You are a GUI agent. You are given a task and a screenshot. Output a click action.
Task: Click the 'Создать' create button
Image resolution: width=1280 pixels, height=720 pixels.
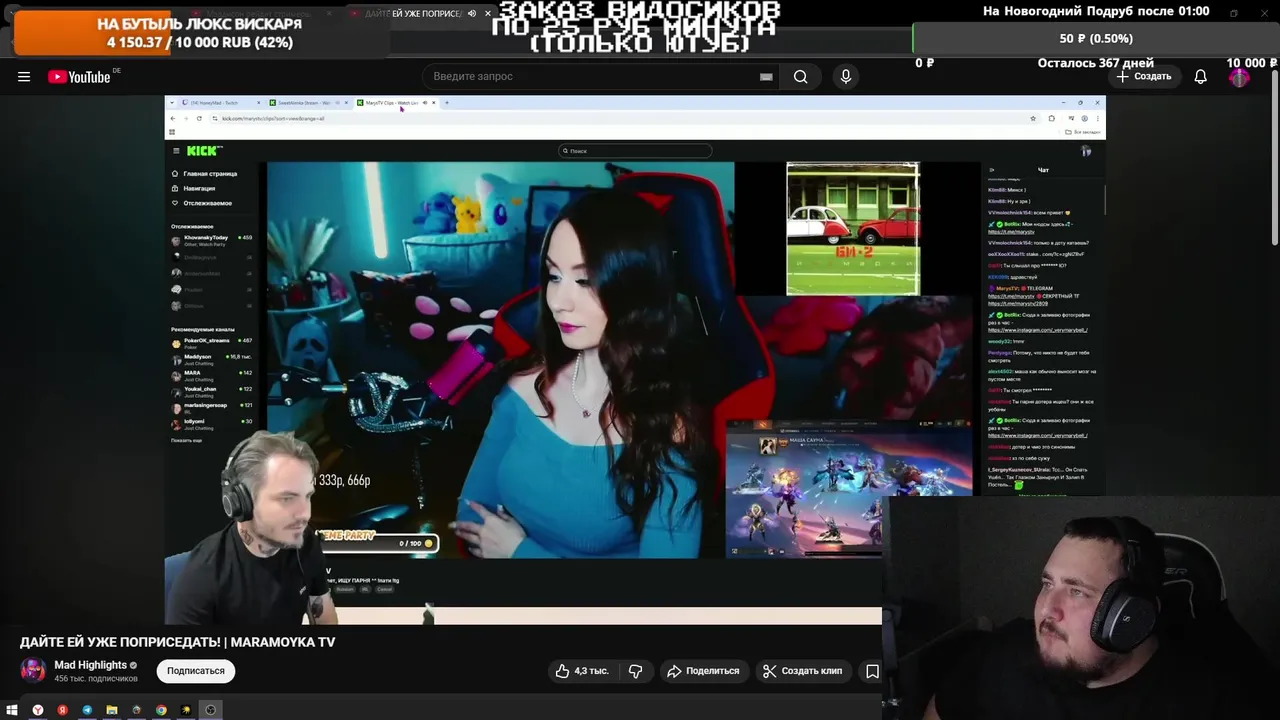tap(1144, 77)
